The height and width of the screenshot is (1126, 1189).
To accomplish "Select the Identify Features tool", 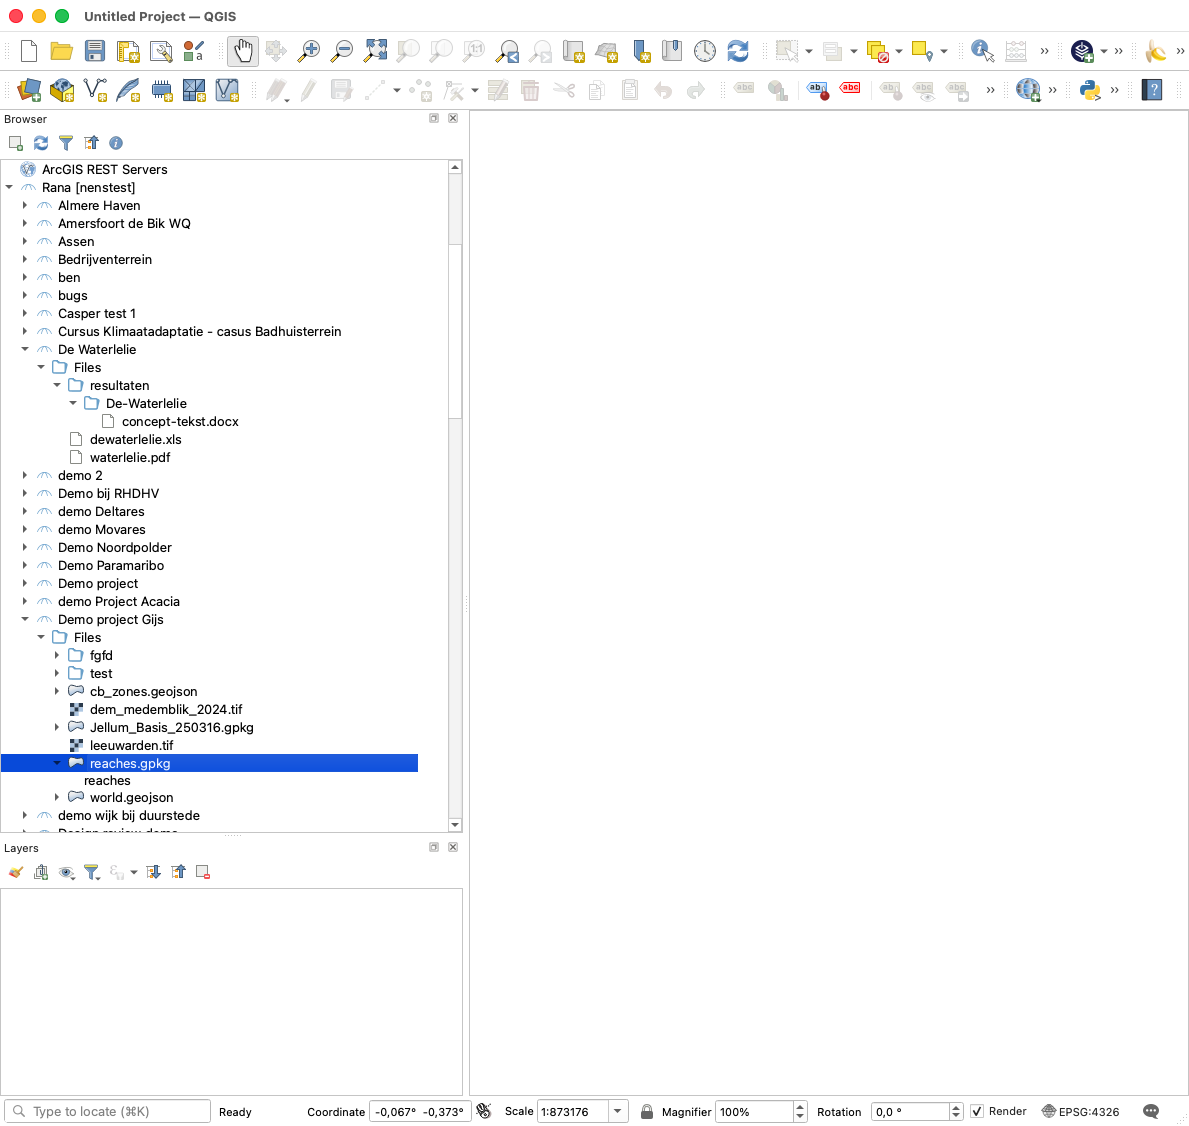I will (x=982, y=51).
